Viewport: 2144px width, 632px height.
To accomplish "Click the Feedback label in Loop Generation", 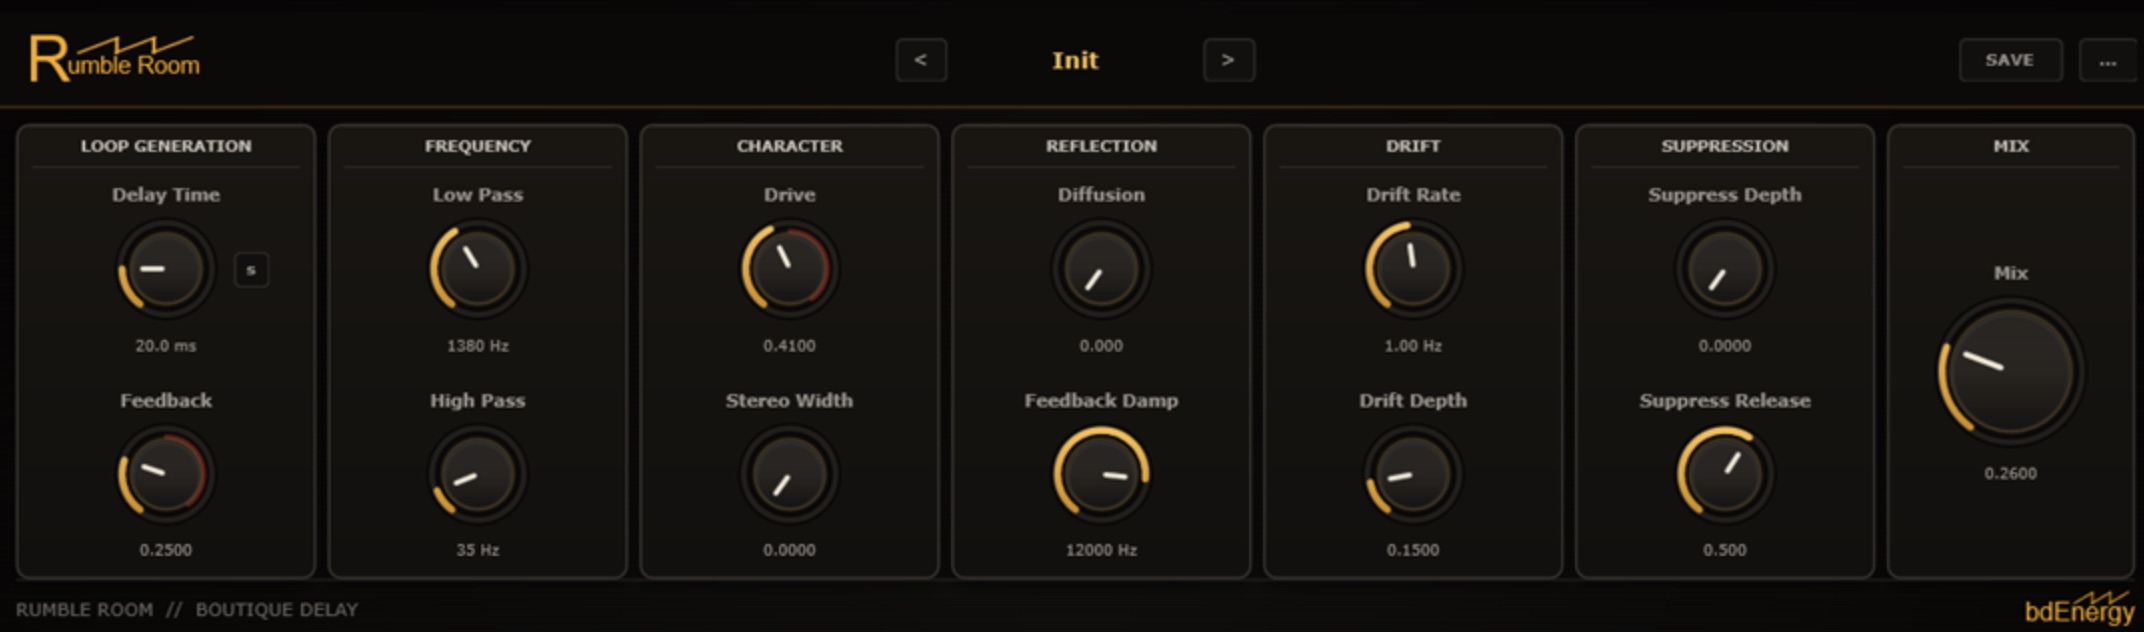I will (166, 401).
